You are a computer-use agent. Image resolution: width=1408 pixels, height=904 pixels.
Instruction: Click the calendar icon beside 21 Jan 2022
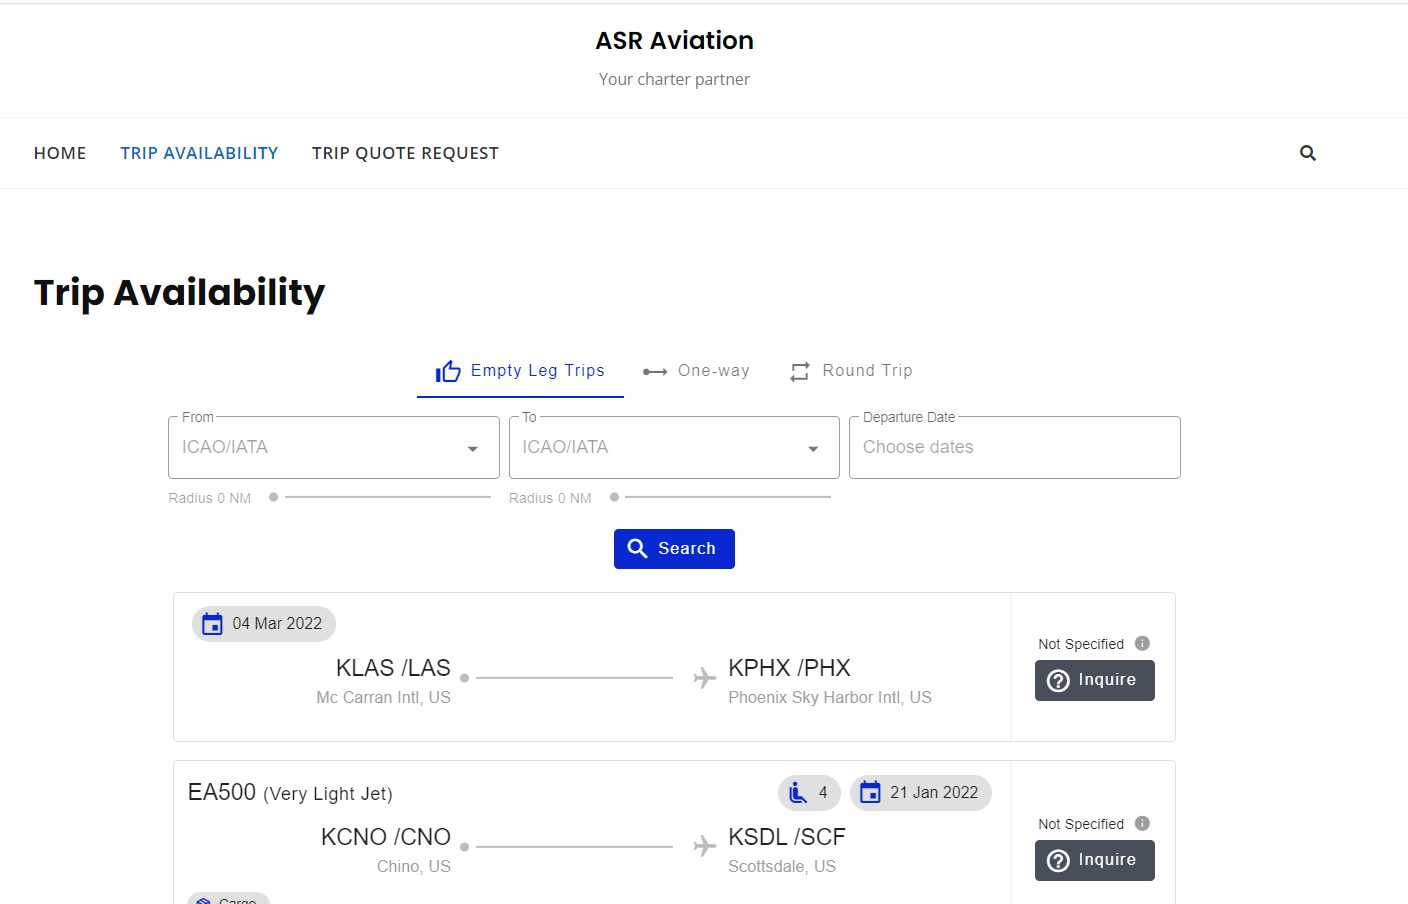click(x=871, y=793)
